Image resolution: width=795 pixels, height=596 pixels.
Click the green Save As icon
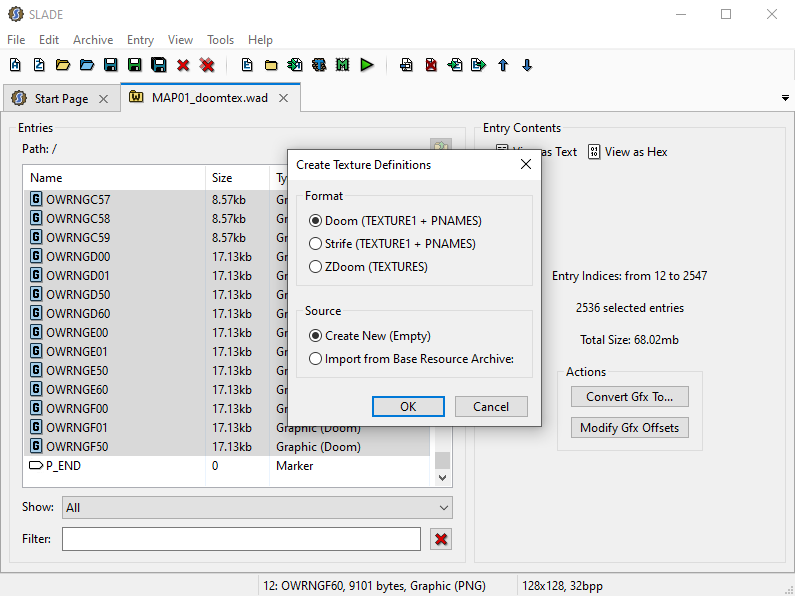(x=135, y=65)
